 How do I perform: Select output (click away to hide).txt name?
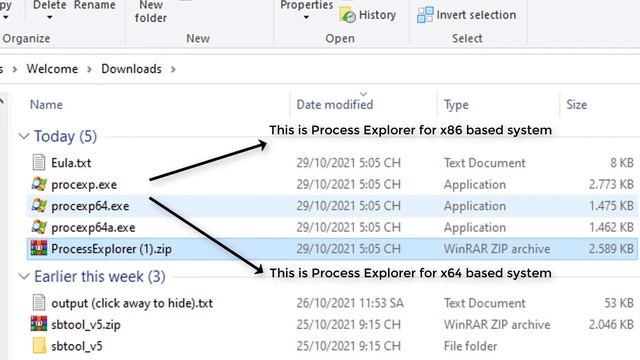coord(132,303)
